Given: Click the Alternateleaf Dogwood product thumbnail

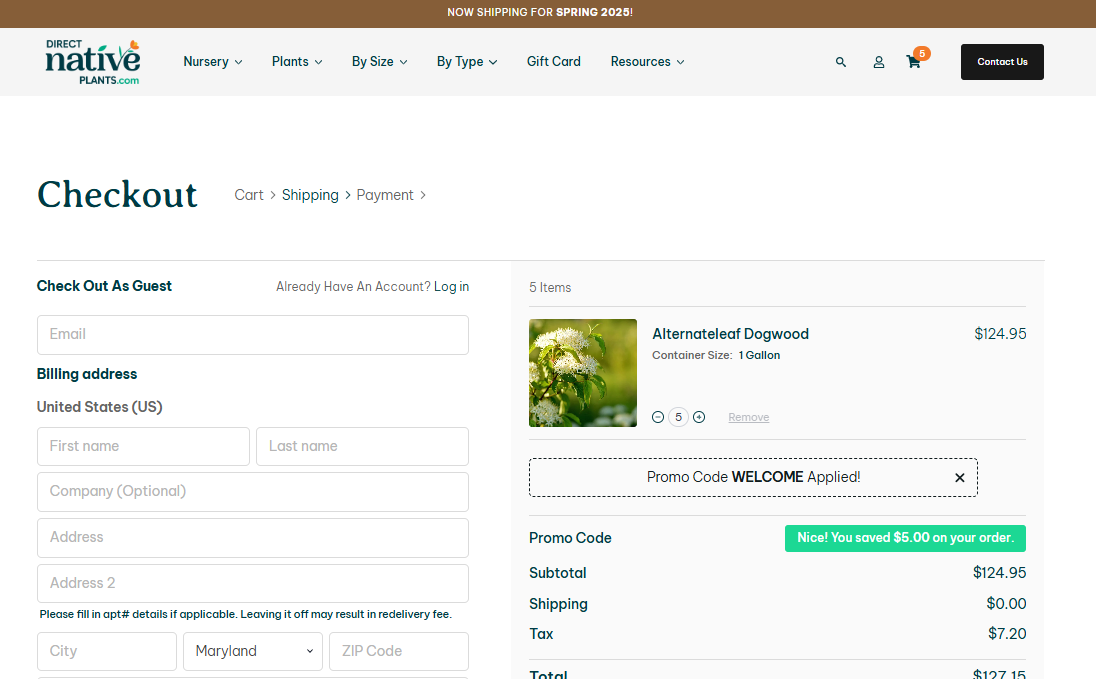Looking at the screenshot, I should click(x=583, y=373).
